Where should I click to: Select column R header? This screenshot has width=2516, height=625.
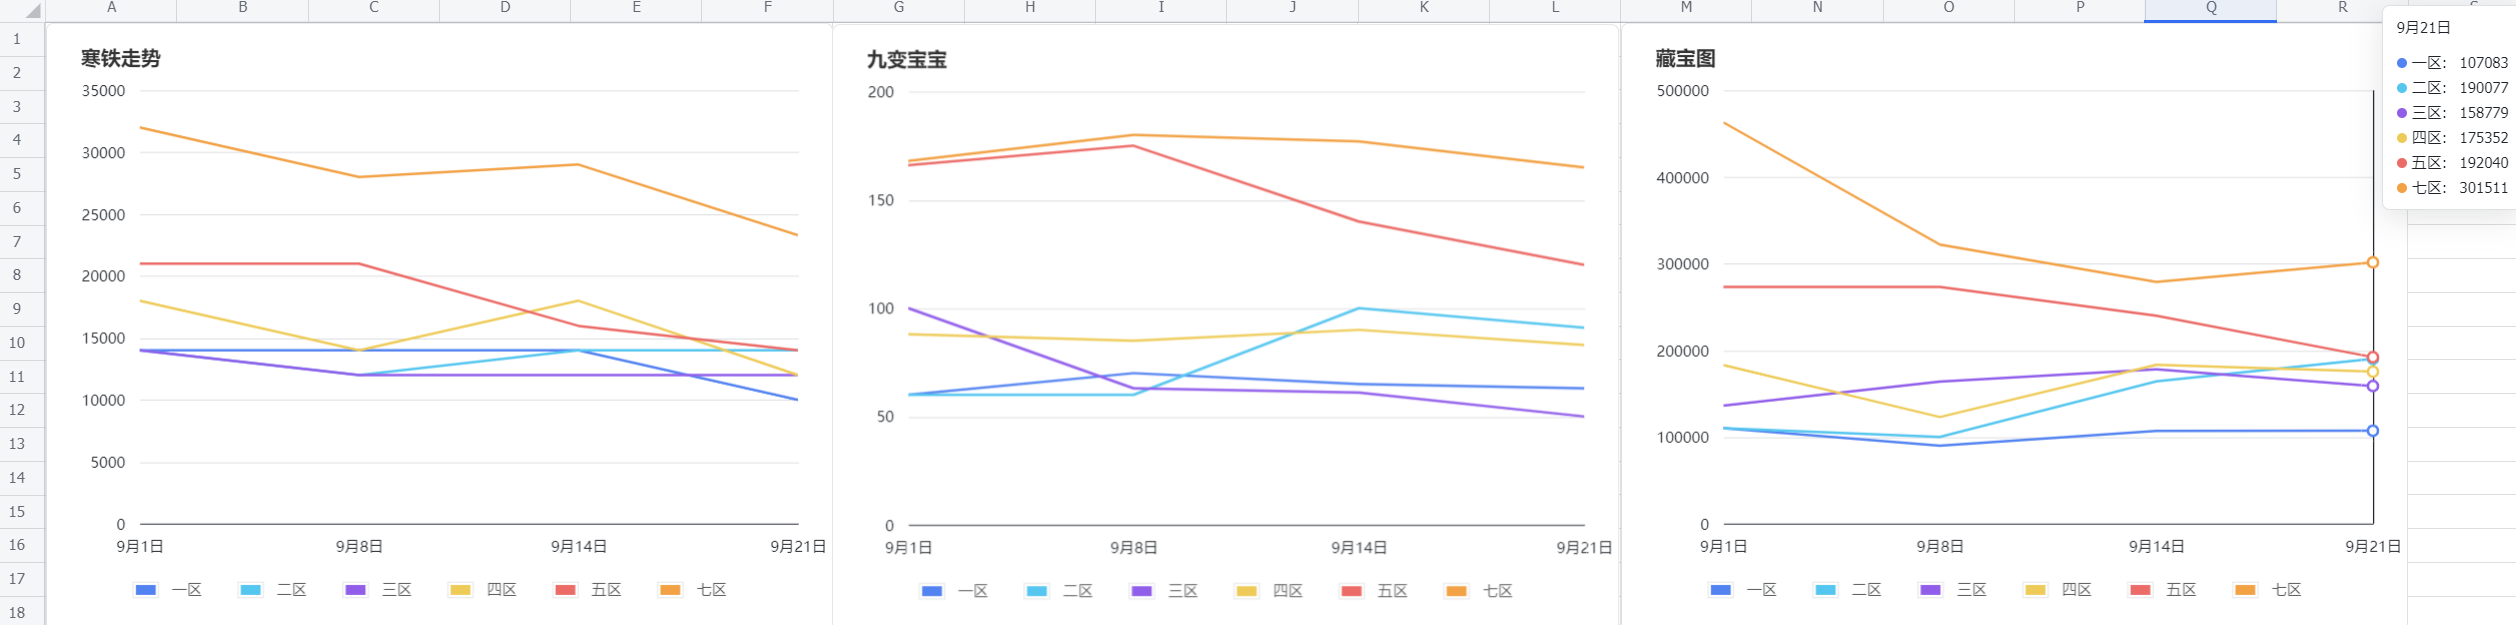[2342, 8]
